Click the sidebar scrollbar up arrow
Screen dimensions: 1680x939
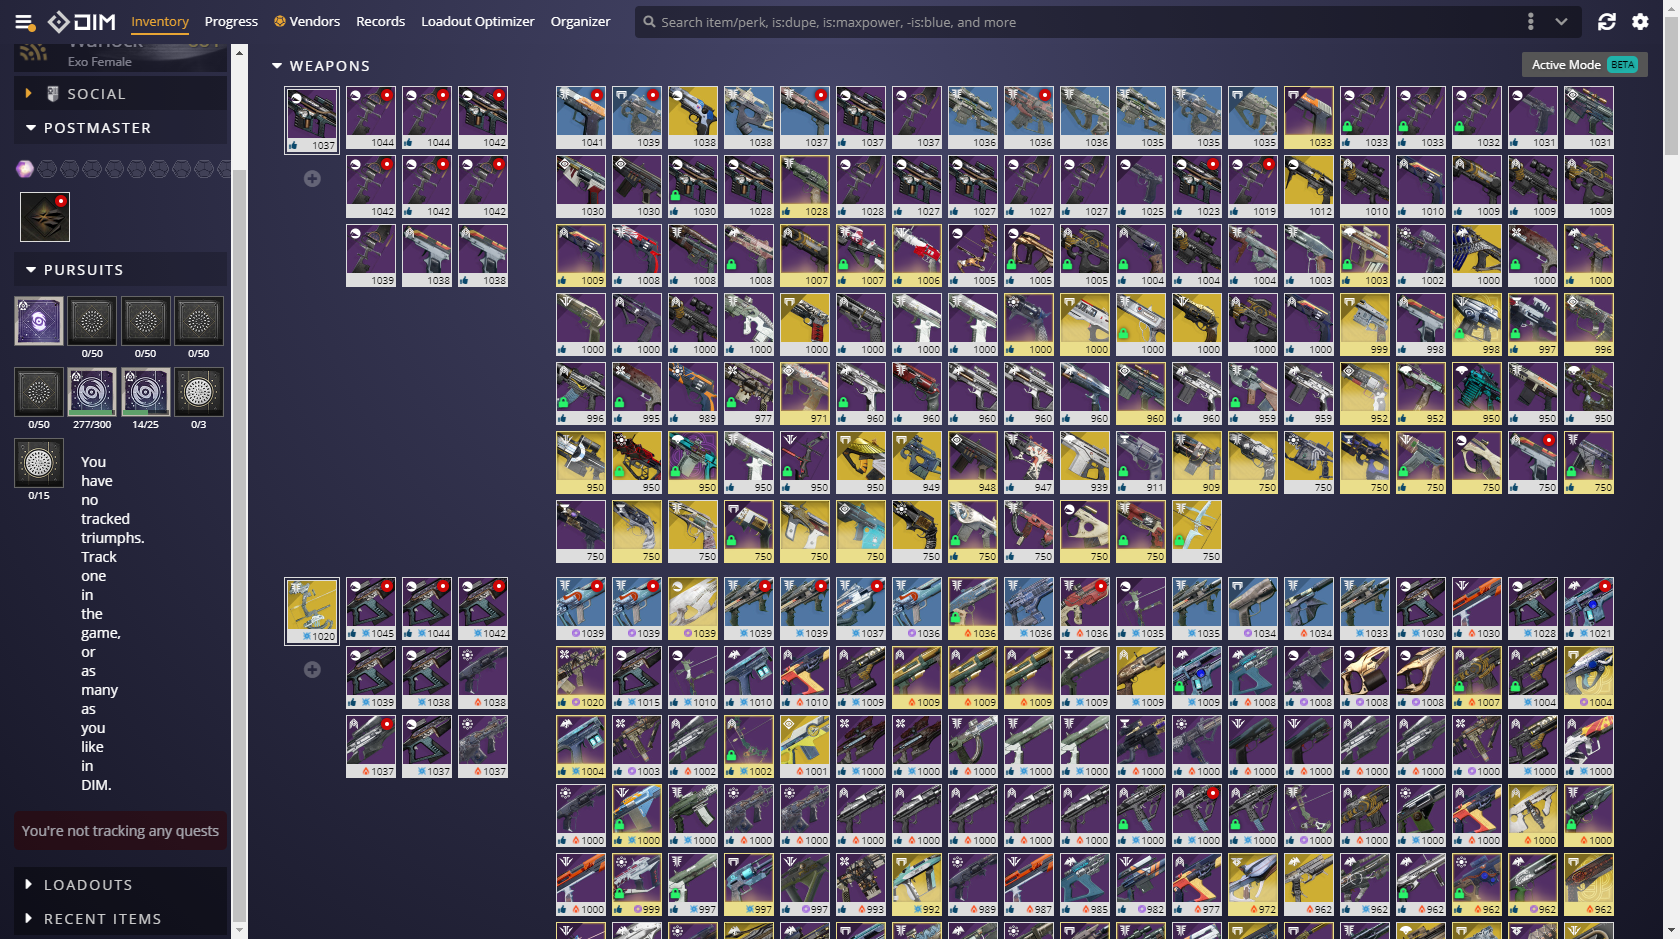(239, 52)
